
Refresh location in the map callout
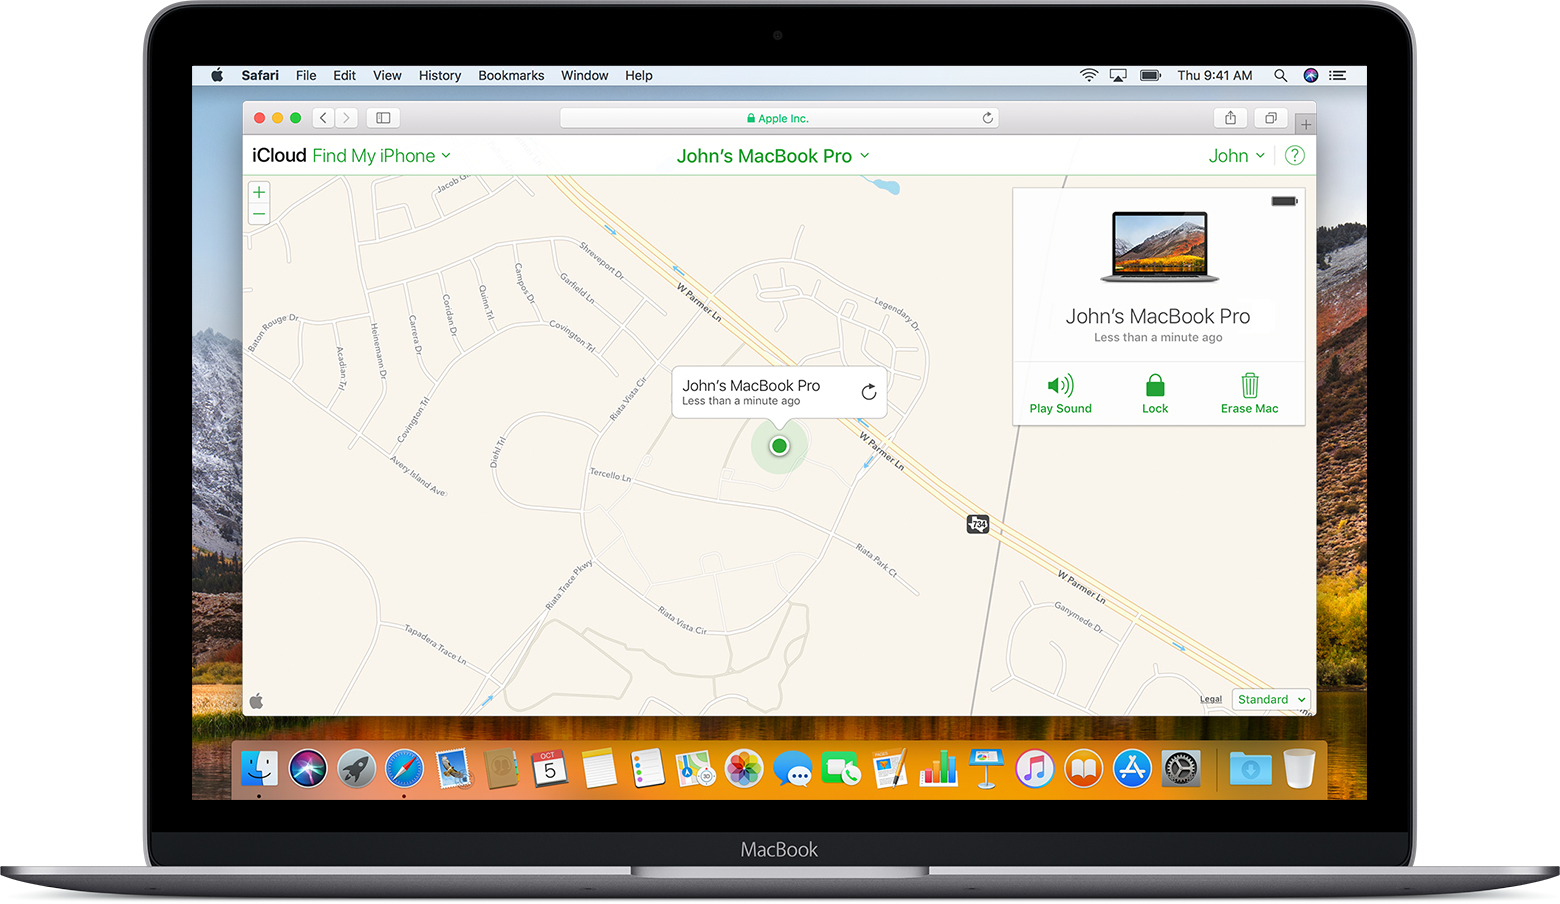(x=868, y=392)
